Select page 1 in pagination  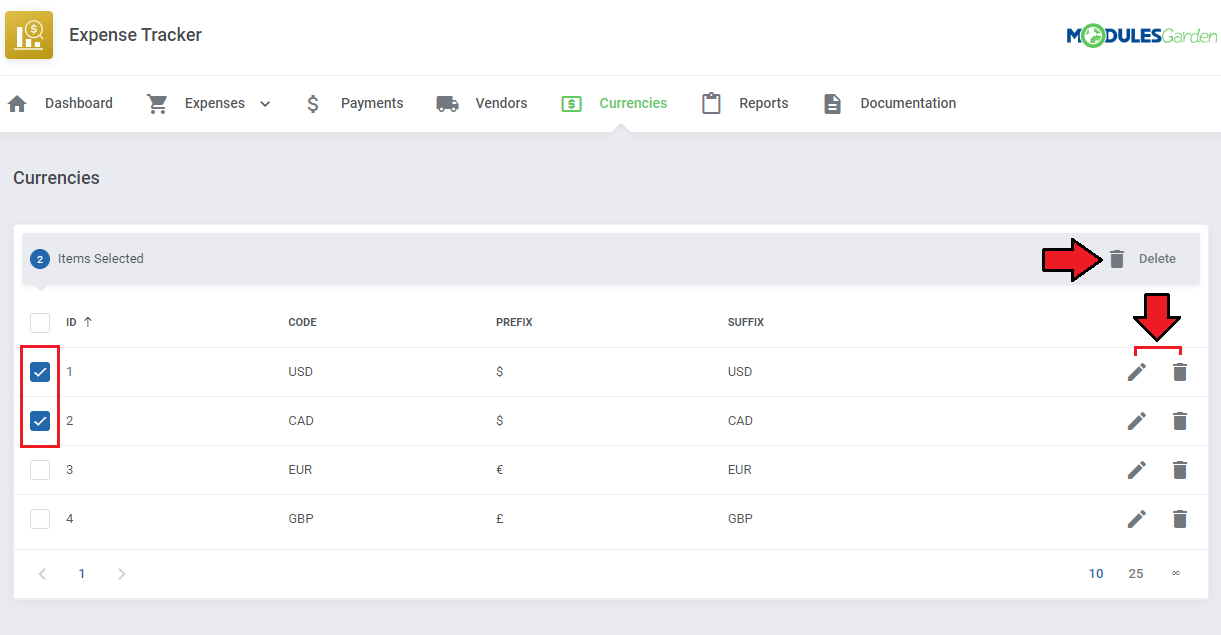pyautogui.click(x=82, y=574)
